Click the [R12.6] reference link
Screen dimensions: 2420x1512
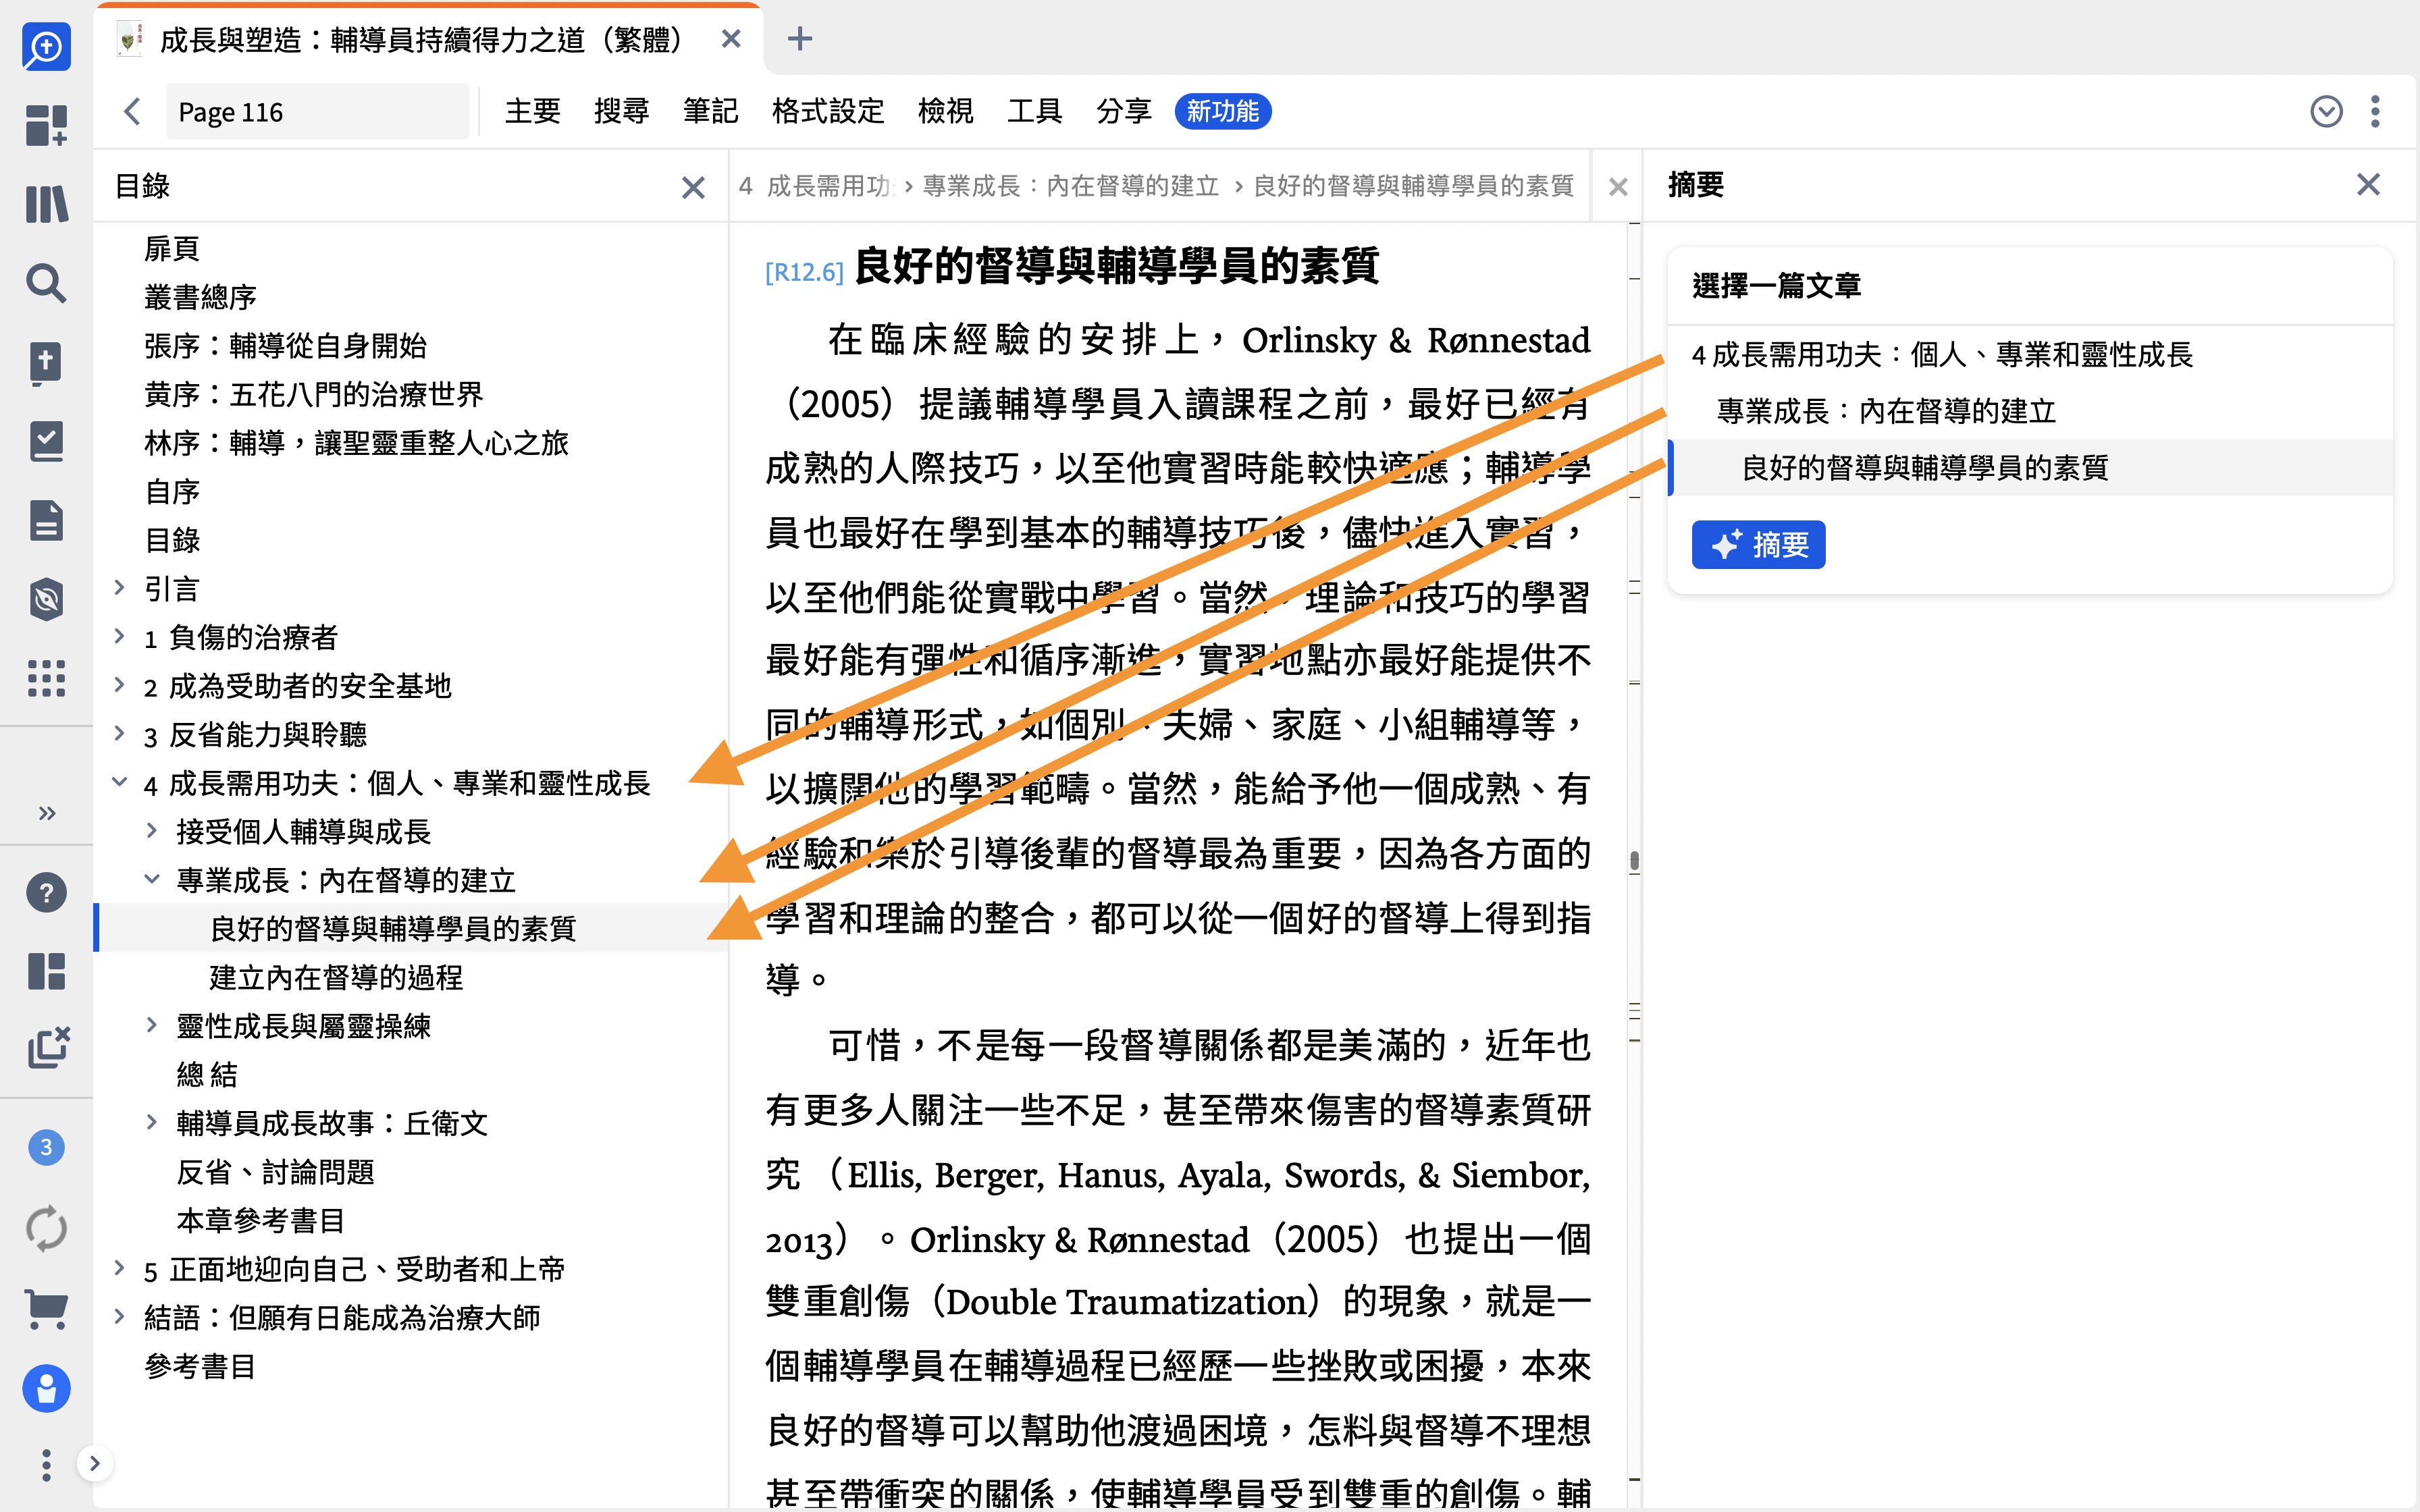coord(804,272)
